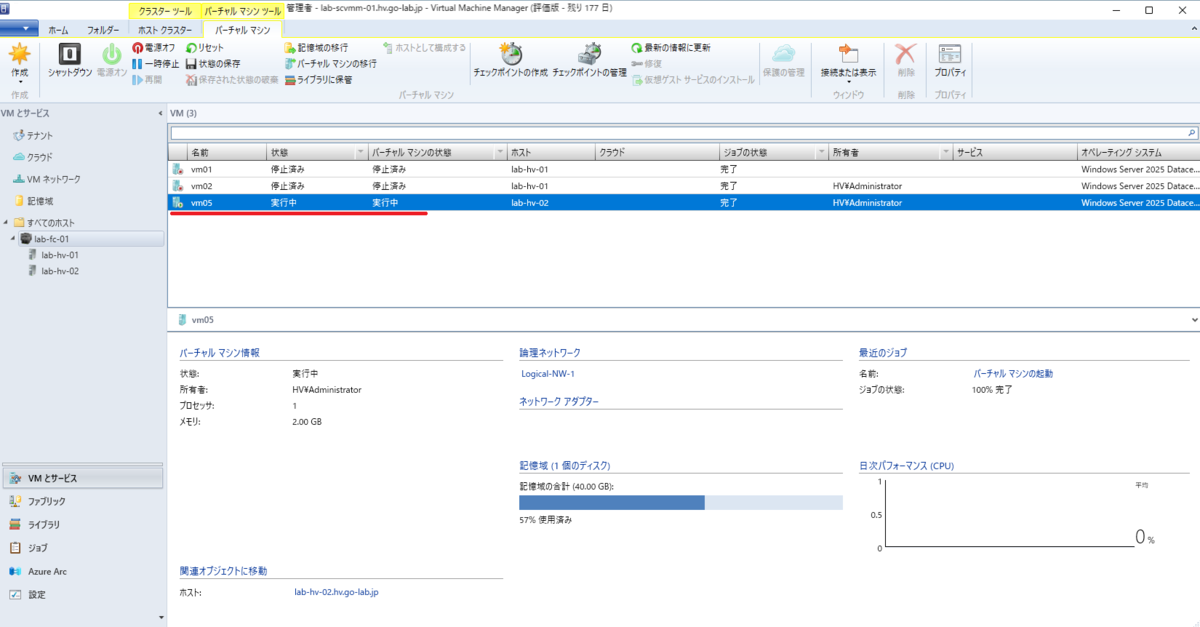The image size is (1200, 627).
Task: Click the VM search input field
Action: [677, 132]
